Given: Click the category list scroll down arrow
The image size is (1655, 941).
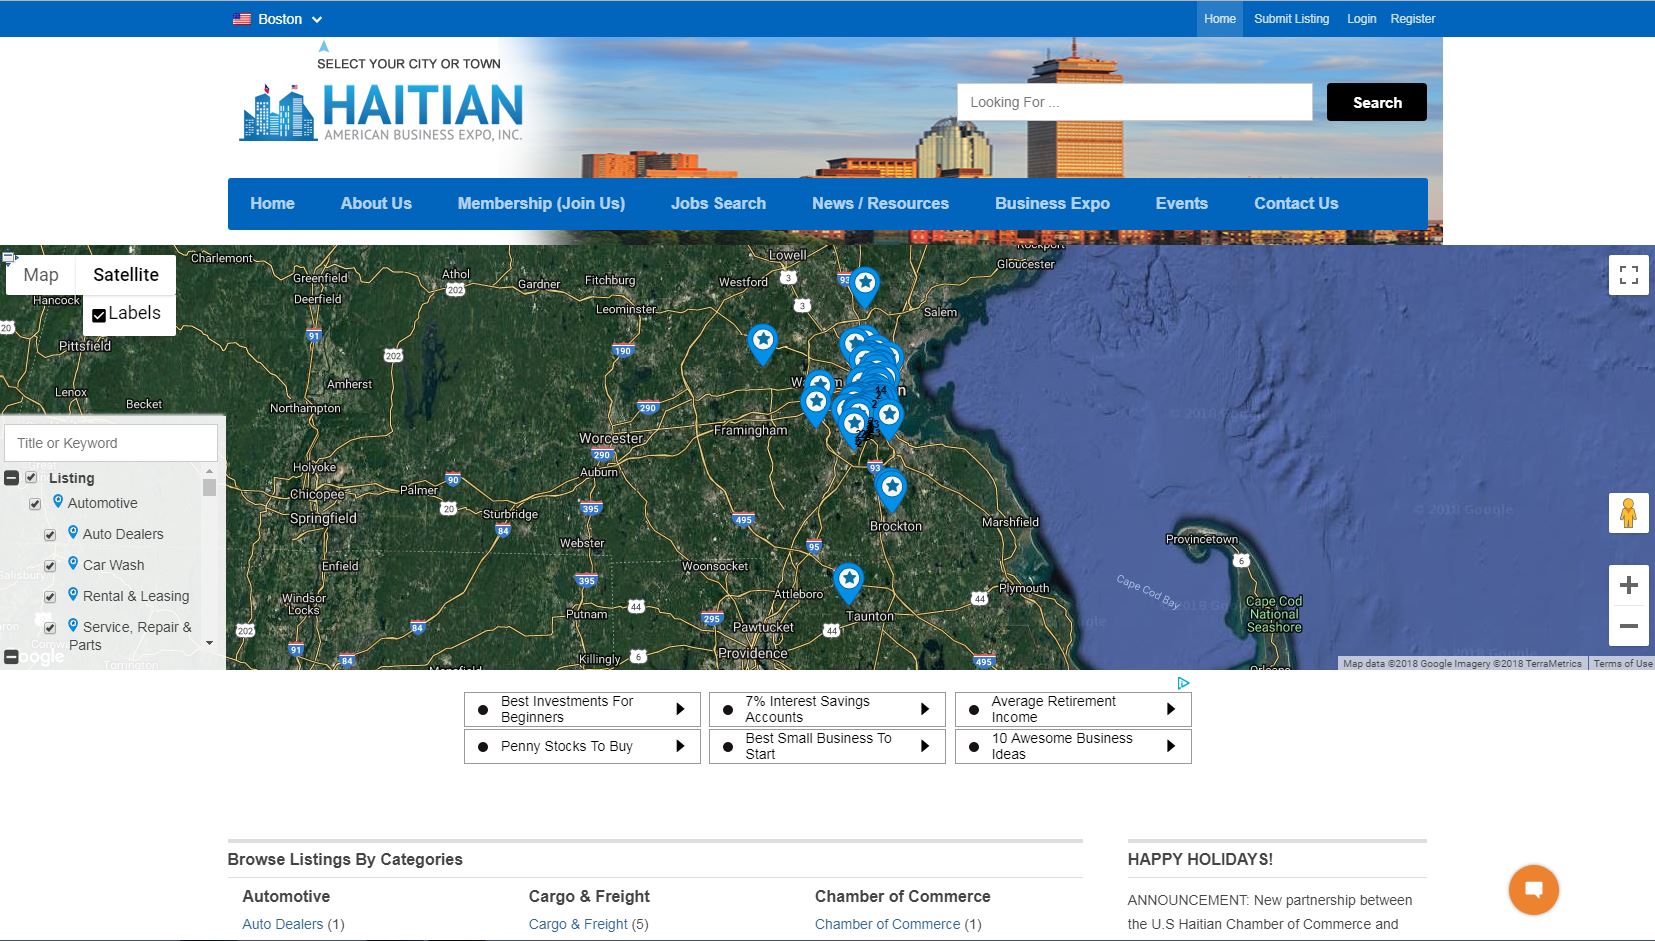Looking at the screenshot, I should click(209, 643).
